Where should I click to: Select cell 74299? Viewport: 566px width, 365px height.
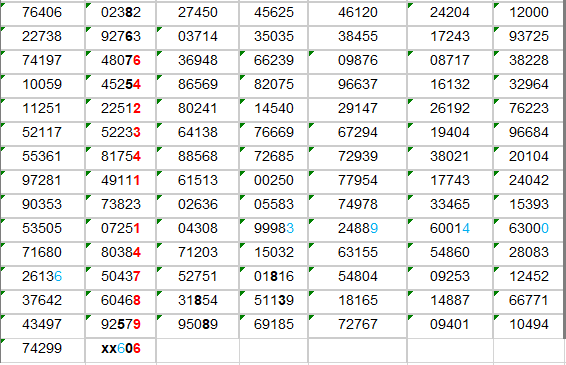43,349
